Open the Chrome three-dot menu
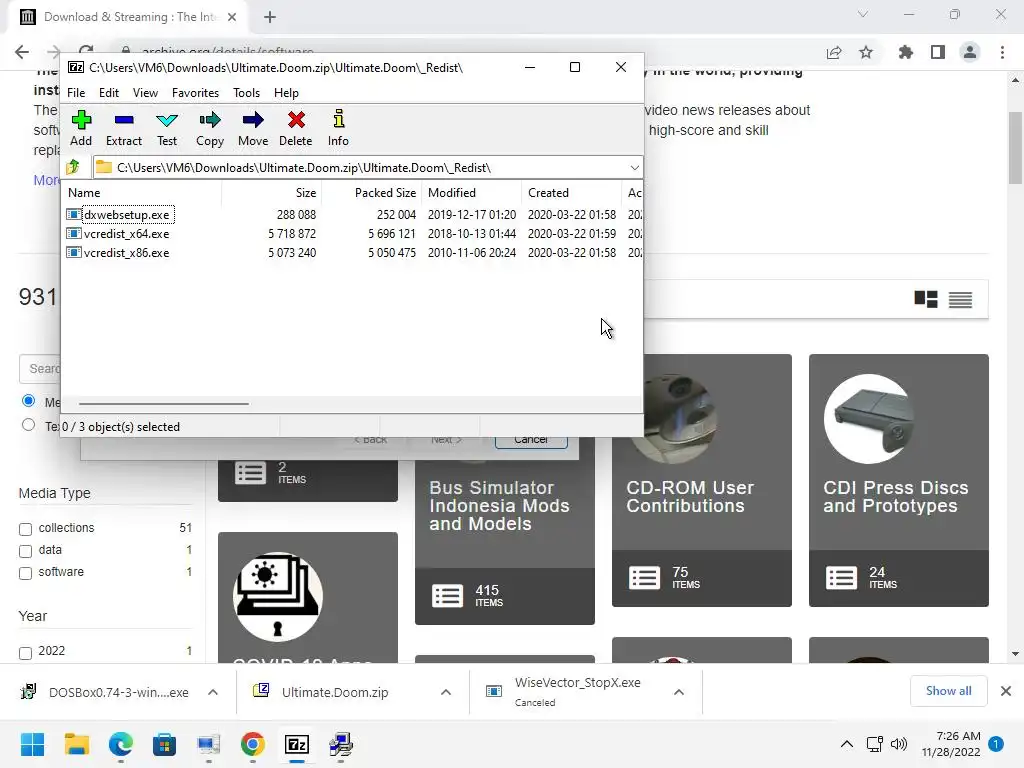Viewport: 1024px width, 768px height. 1002,52
